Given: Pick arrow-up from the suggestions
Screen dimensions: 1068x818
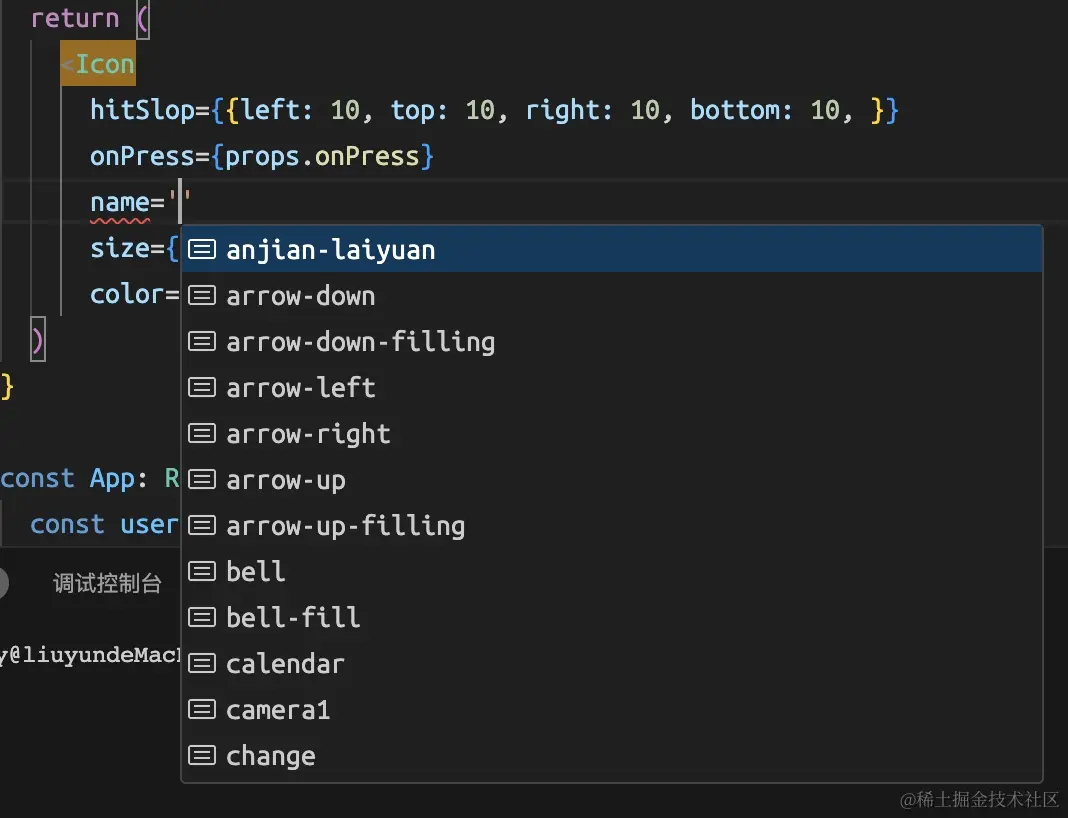Looking at the screenshot, I should click(612, 479).
